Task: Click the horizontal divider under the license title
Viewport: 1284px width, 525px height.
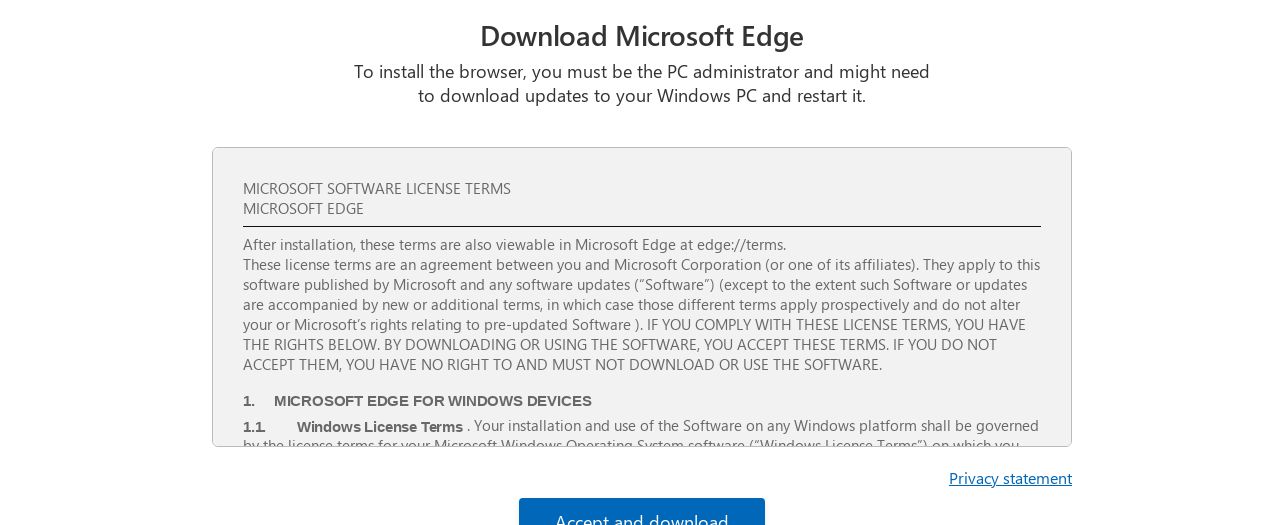Action: 642,227
